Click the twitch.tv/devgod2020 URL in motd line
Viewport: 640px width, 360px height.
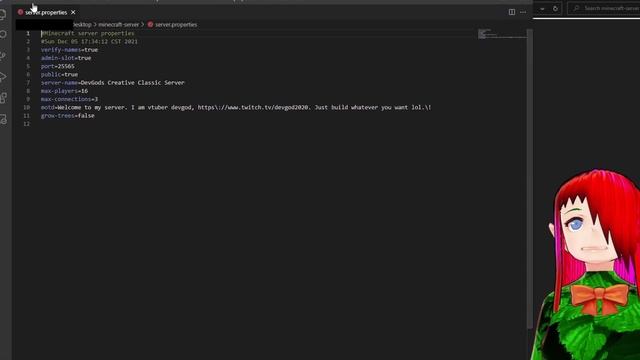pyautogui.click(x=254, y=107)
